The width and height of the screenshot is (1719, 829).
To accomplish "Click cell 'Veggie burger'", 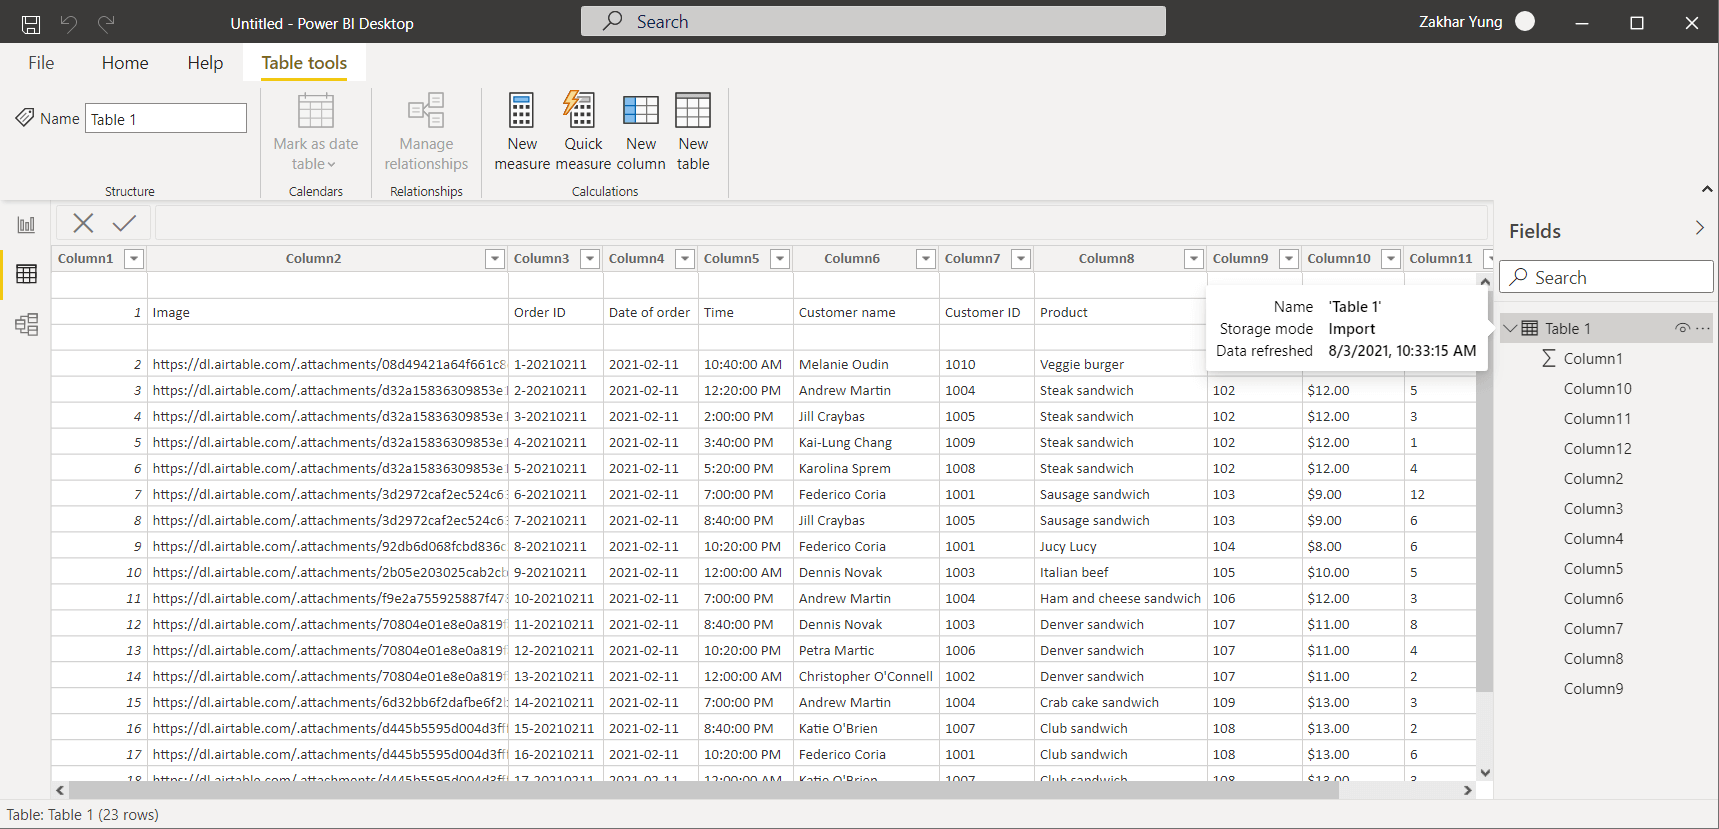I will tap(1120, 364).
